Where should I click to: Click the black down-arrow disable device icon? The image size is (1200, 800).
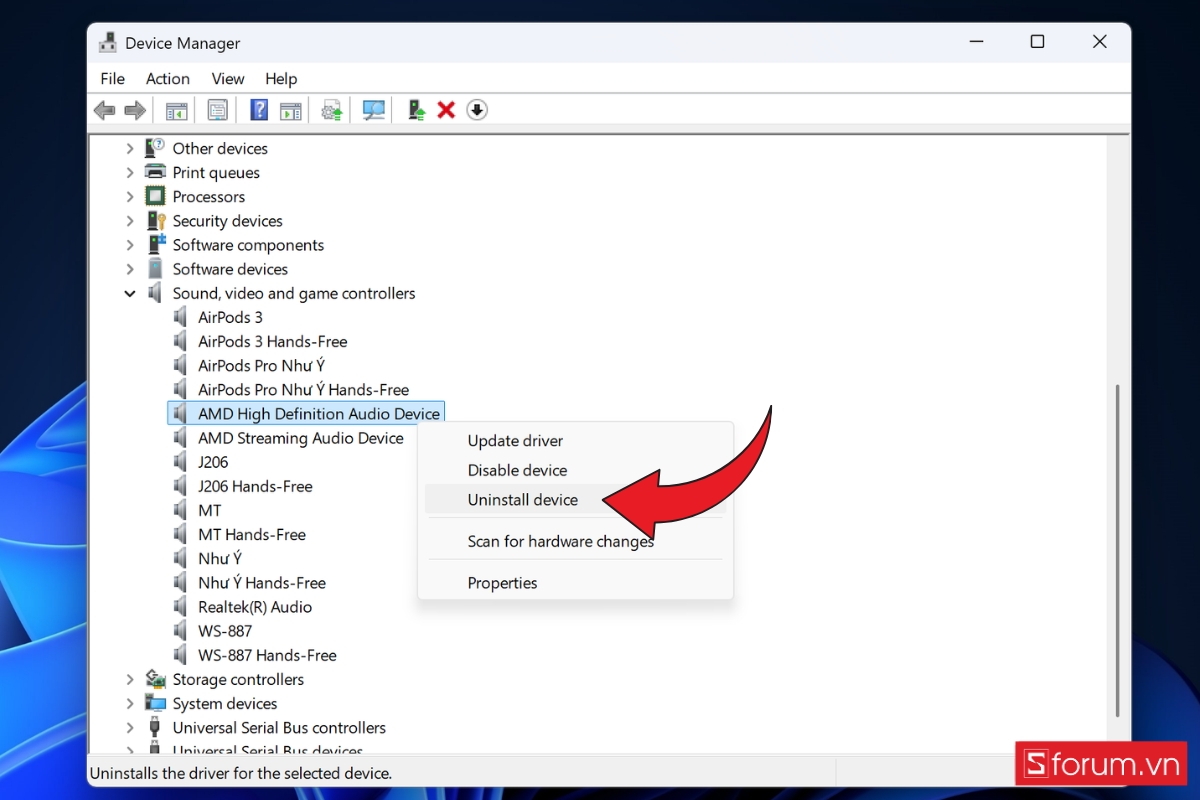477,110
